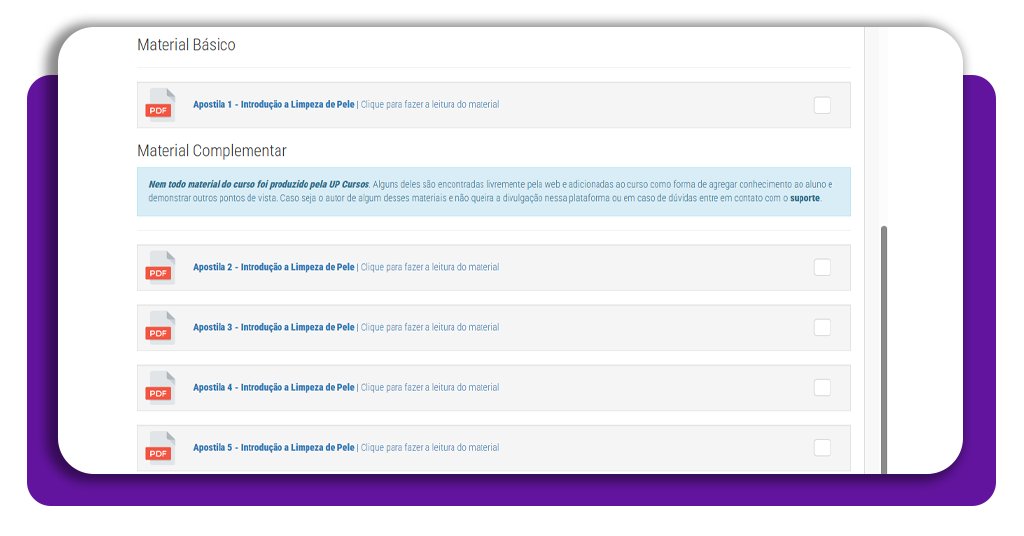This screenshot has height=536, width=1024.
Task: Open the PDF icon of Apostila 3
Action: (x=159, y=328)
